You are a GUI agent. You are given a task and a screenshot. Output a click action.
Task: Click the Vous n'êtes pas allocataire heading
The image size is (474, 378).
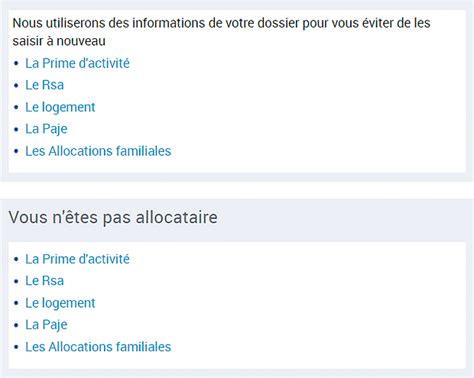(113, 217)
